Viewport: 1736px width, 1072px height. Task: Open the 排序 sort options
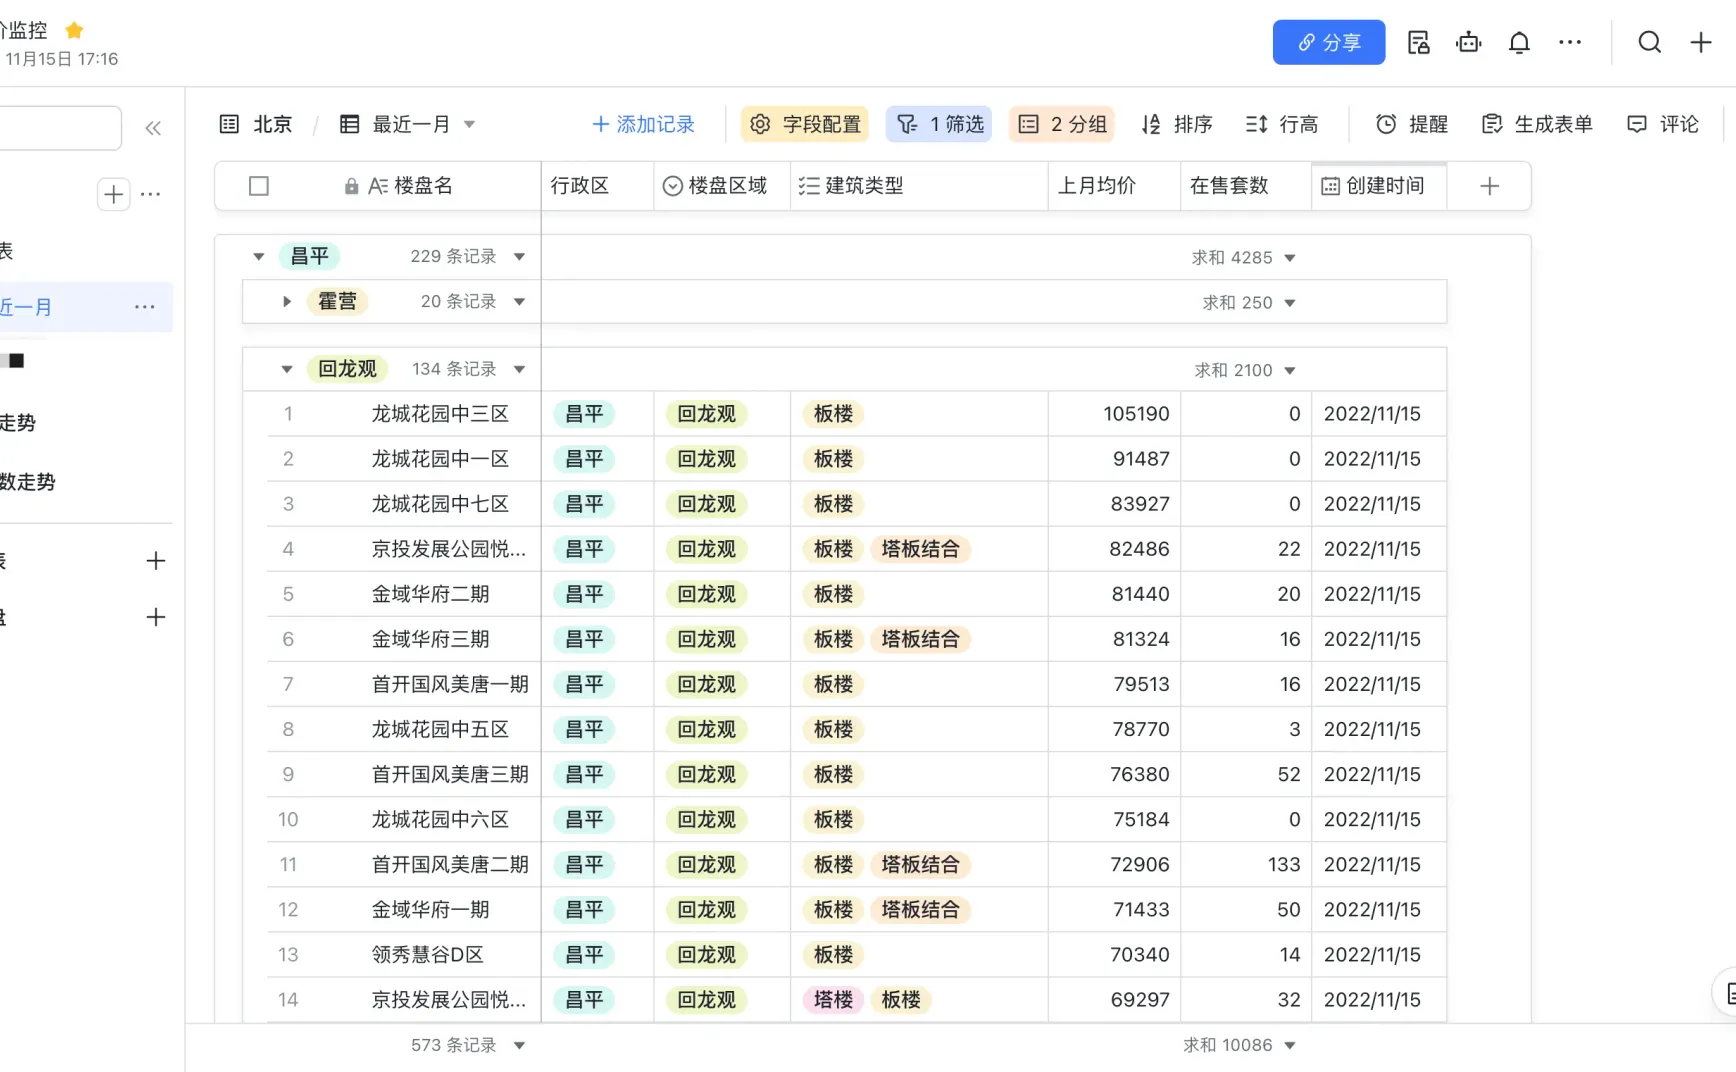(x=1177, y=124)
